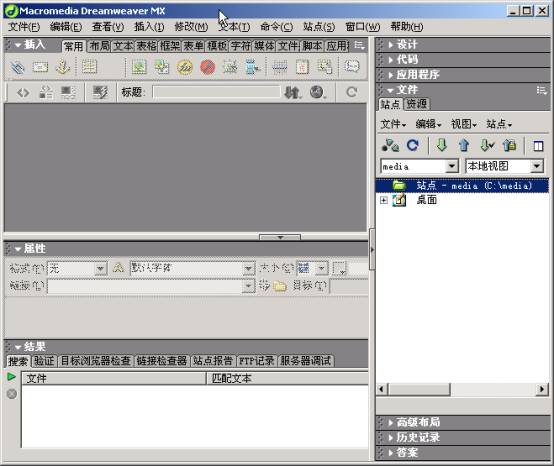Click Connect to remote host icon
The width and height of the screenshot is (554, 466).
(390, 145)
